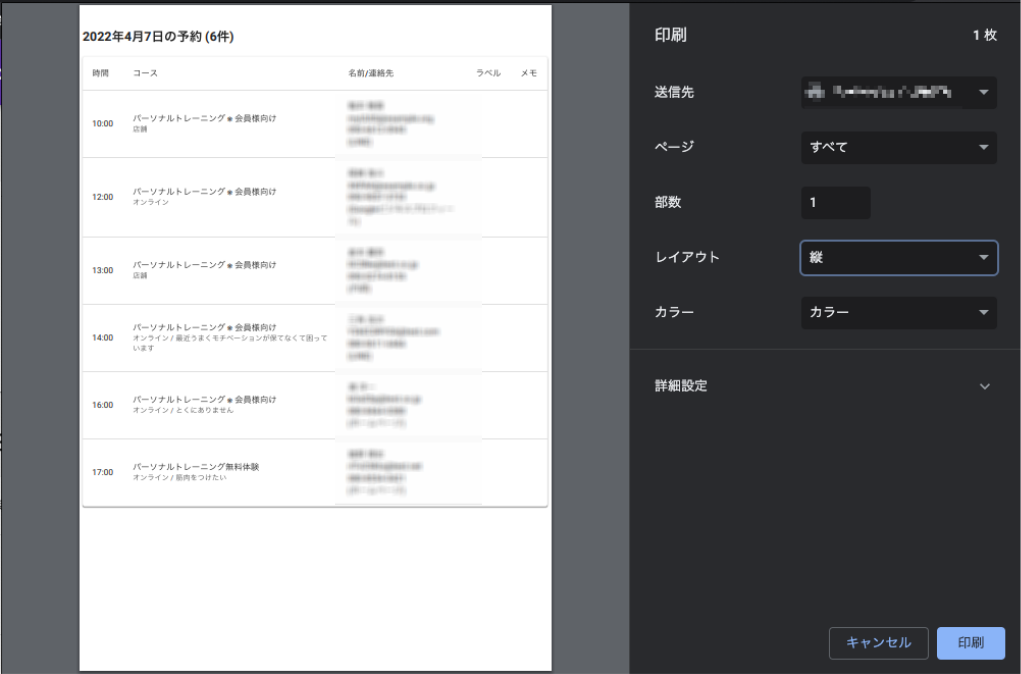Open the カラー color mode dropdown
This screenshot has height=674, width=1021.
(x=898, y=313)
